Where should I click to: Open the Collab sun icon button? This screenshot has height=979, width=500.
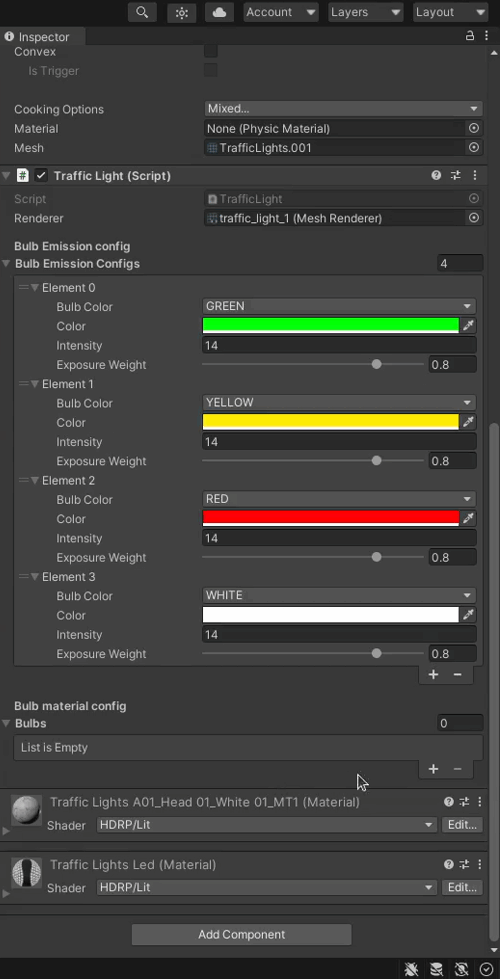click(182, 12)
